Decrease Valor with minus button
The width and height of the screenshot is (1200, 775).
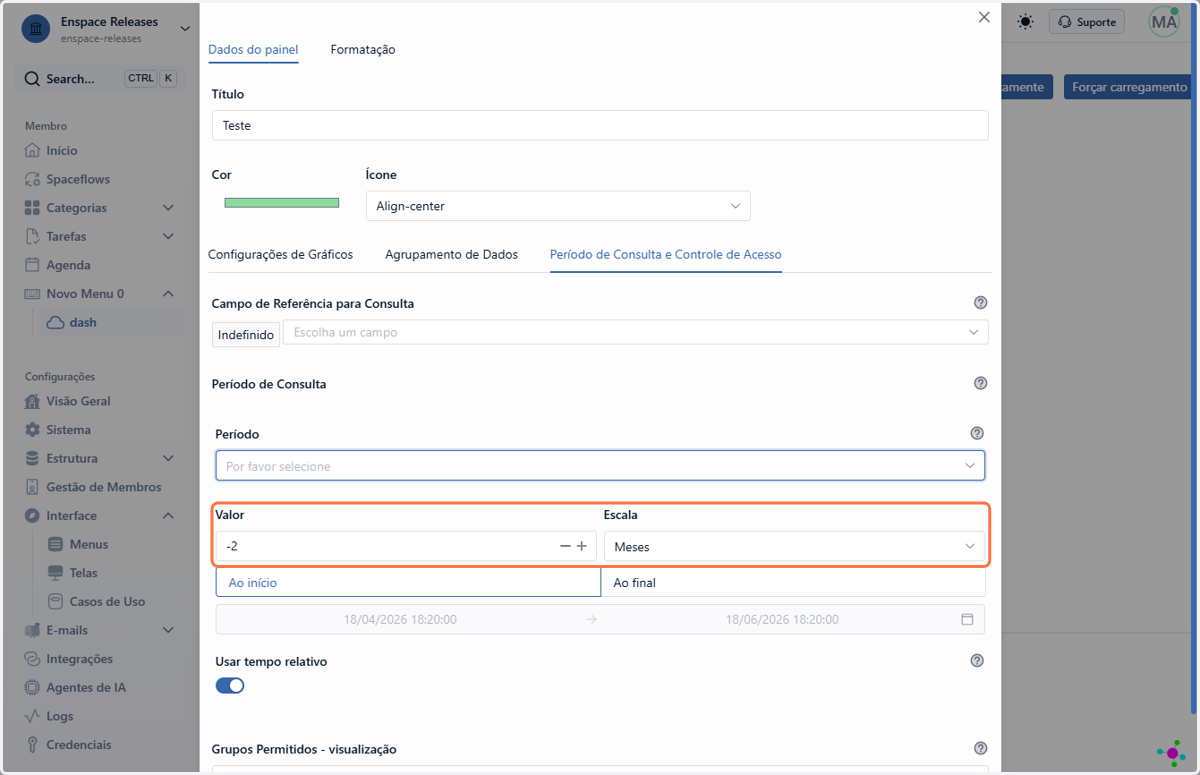pos(565,546)
